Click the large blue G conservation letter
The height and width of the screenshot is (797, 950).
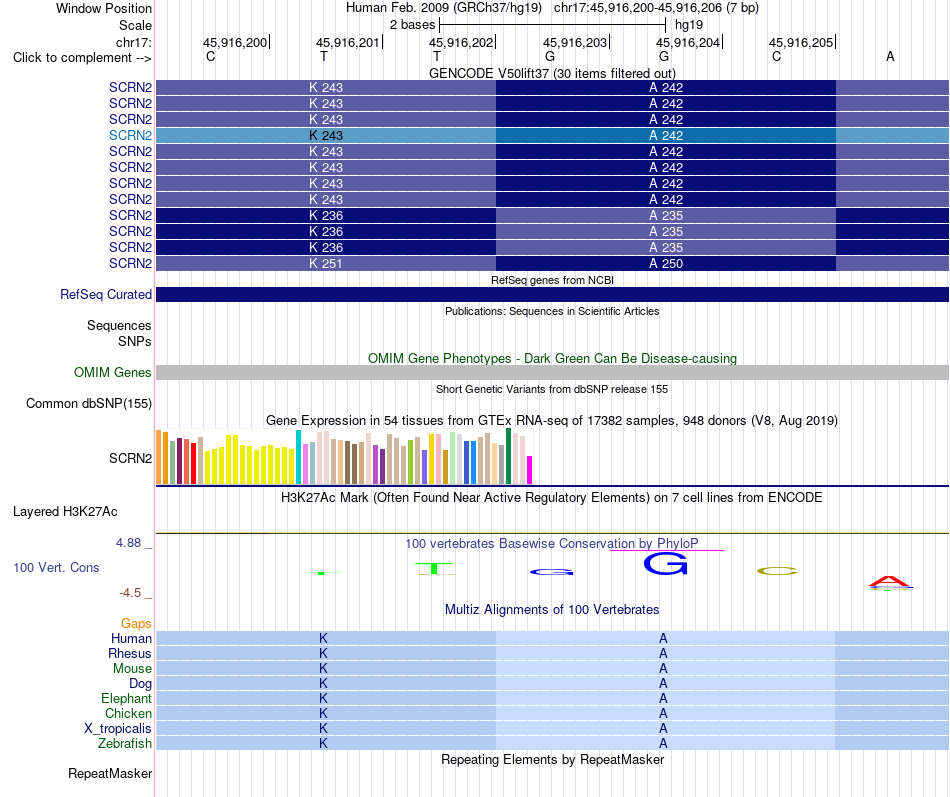(x=665, y=564)
